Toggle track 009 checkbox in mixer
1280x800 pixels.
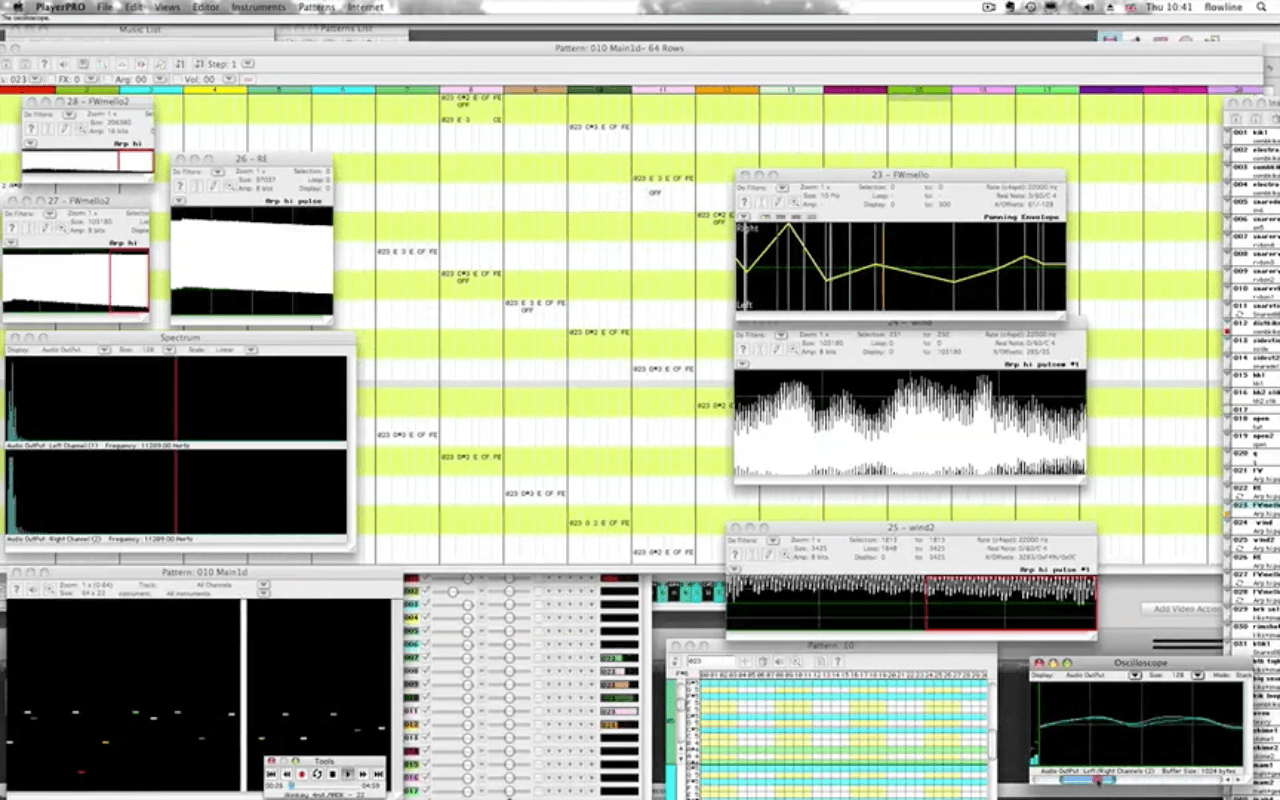point(427,684)
